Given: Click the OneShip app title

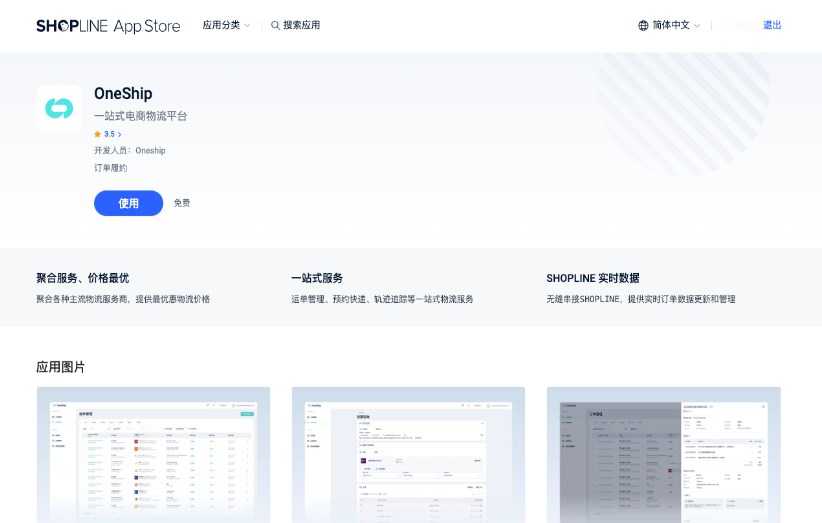Looking at the screenshot, I should click(123, 93).
